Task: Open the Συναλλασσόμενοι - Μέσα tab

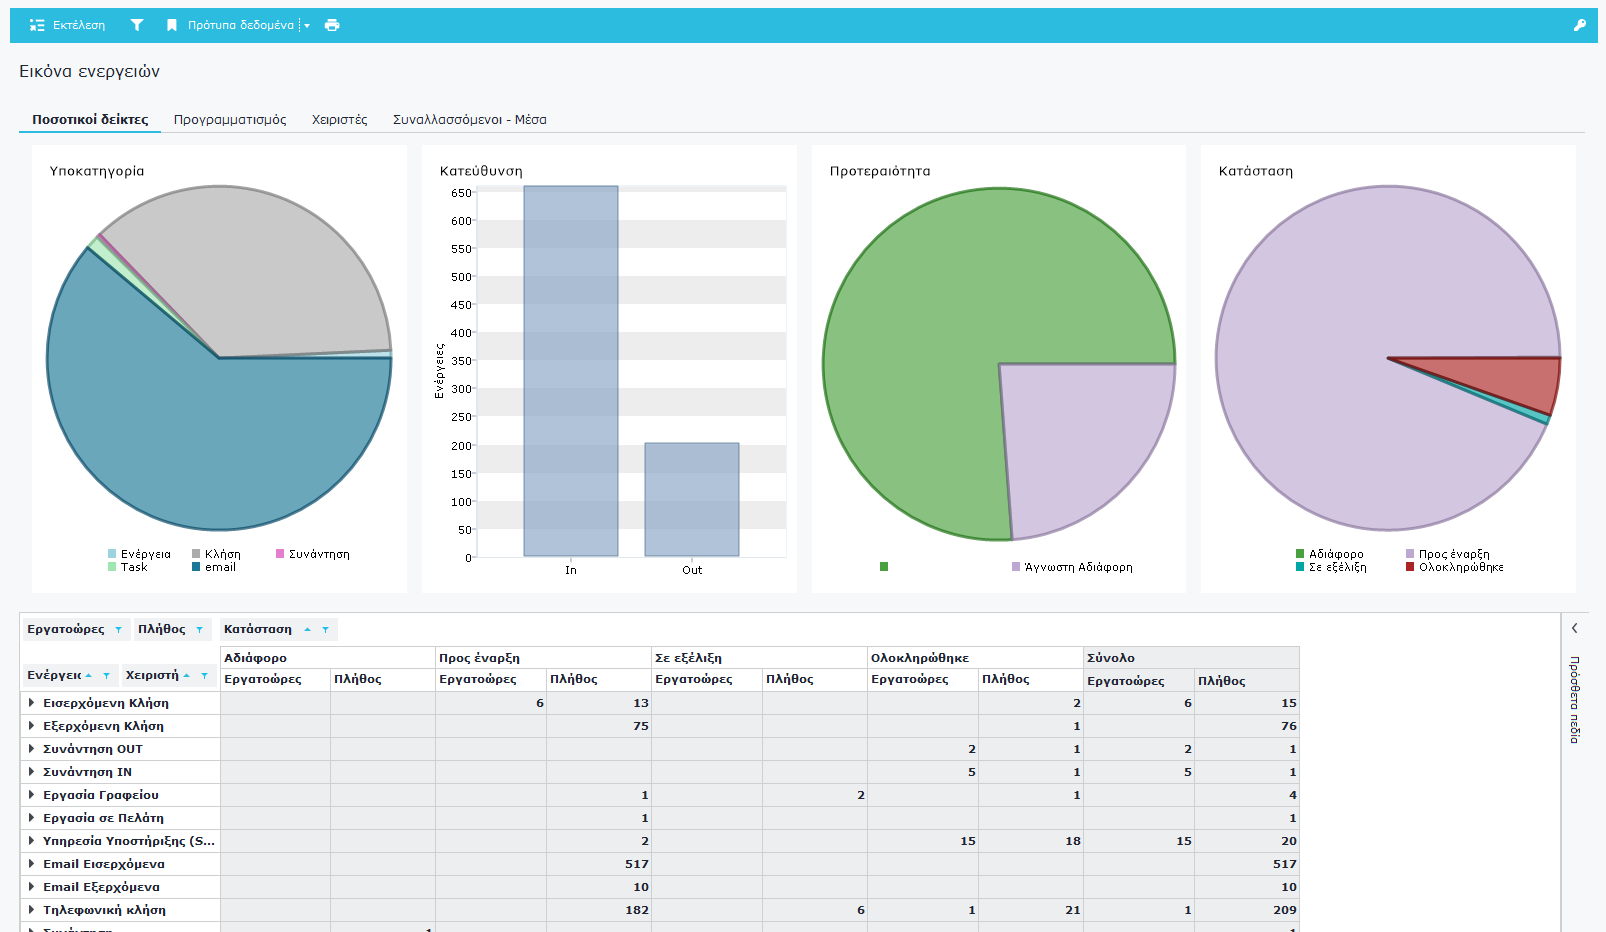Action: [469, 120]
